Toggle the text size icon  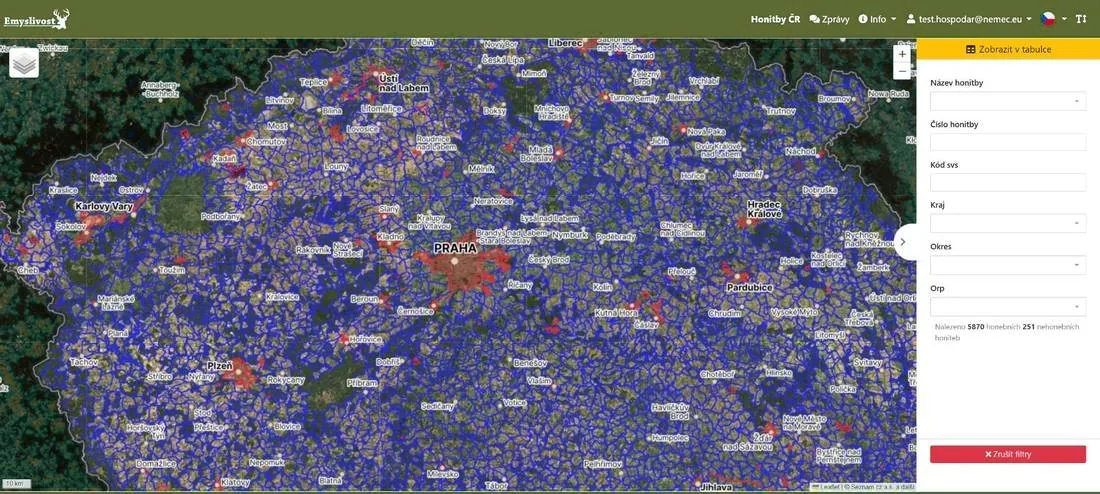click(1080, 19)
